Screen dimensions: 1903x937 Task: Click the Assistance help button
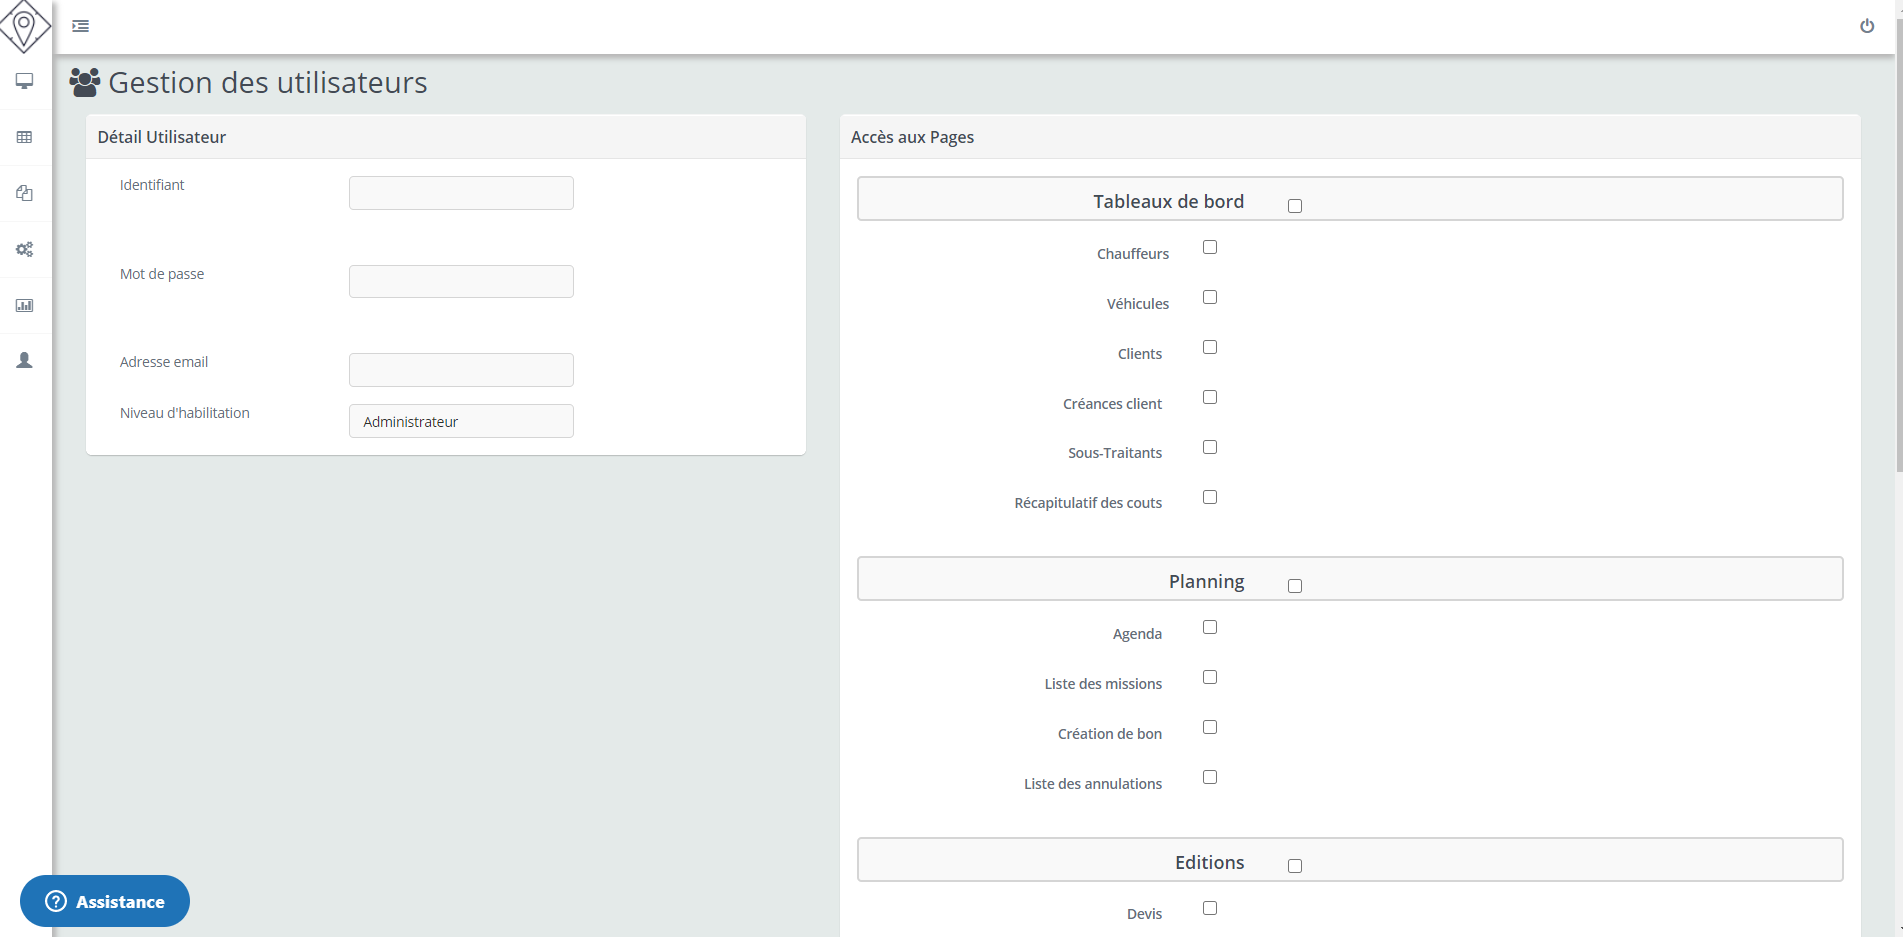pos(105,901)
